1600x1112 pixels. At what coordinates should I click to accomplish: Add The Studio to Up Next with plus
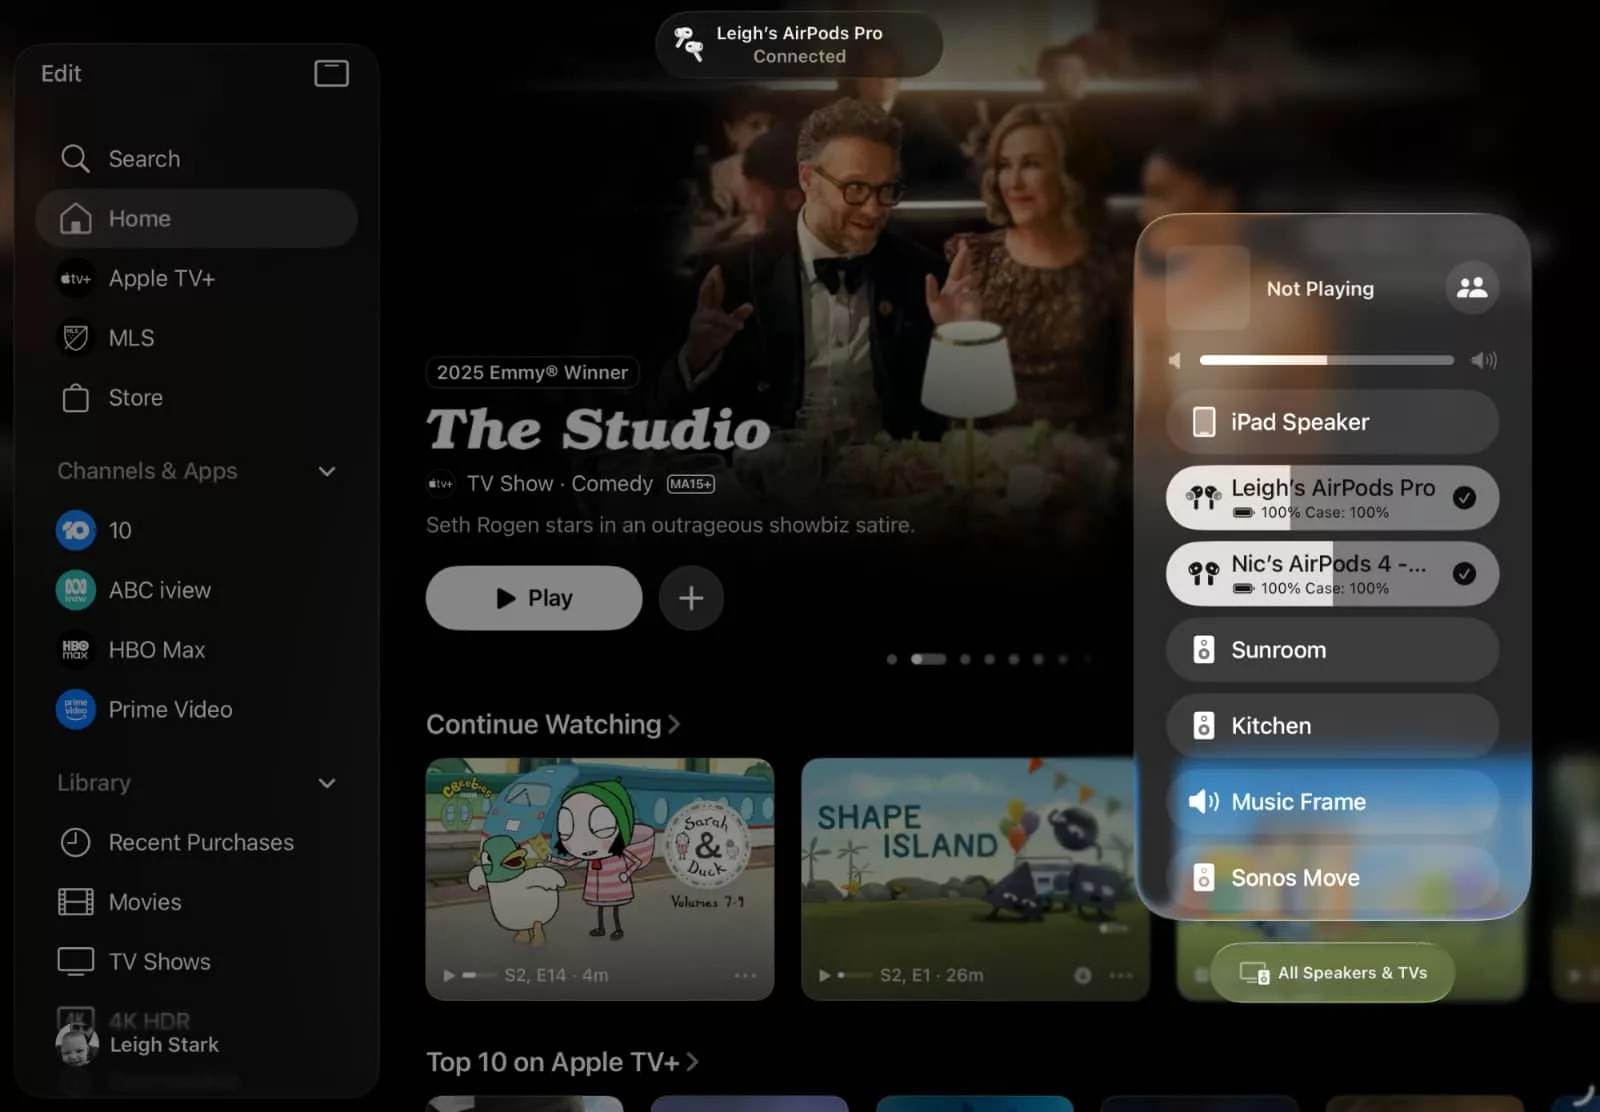(690, 598)
